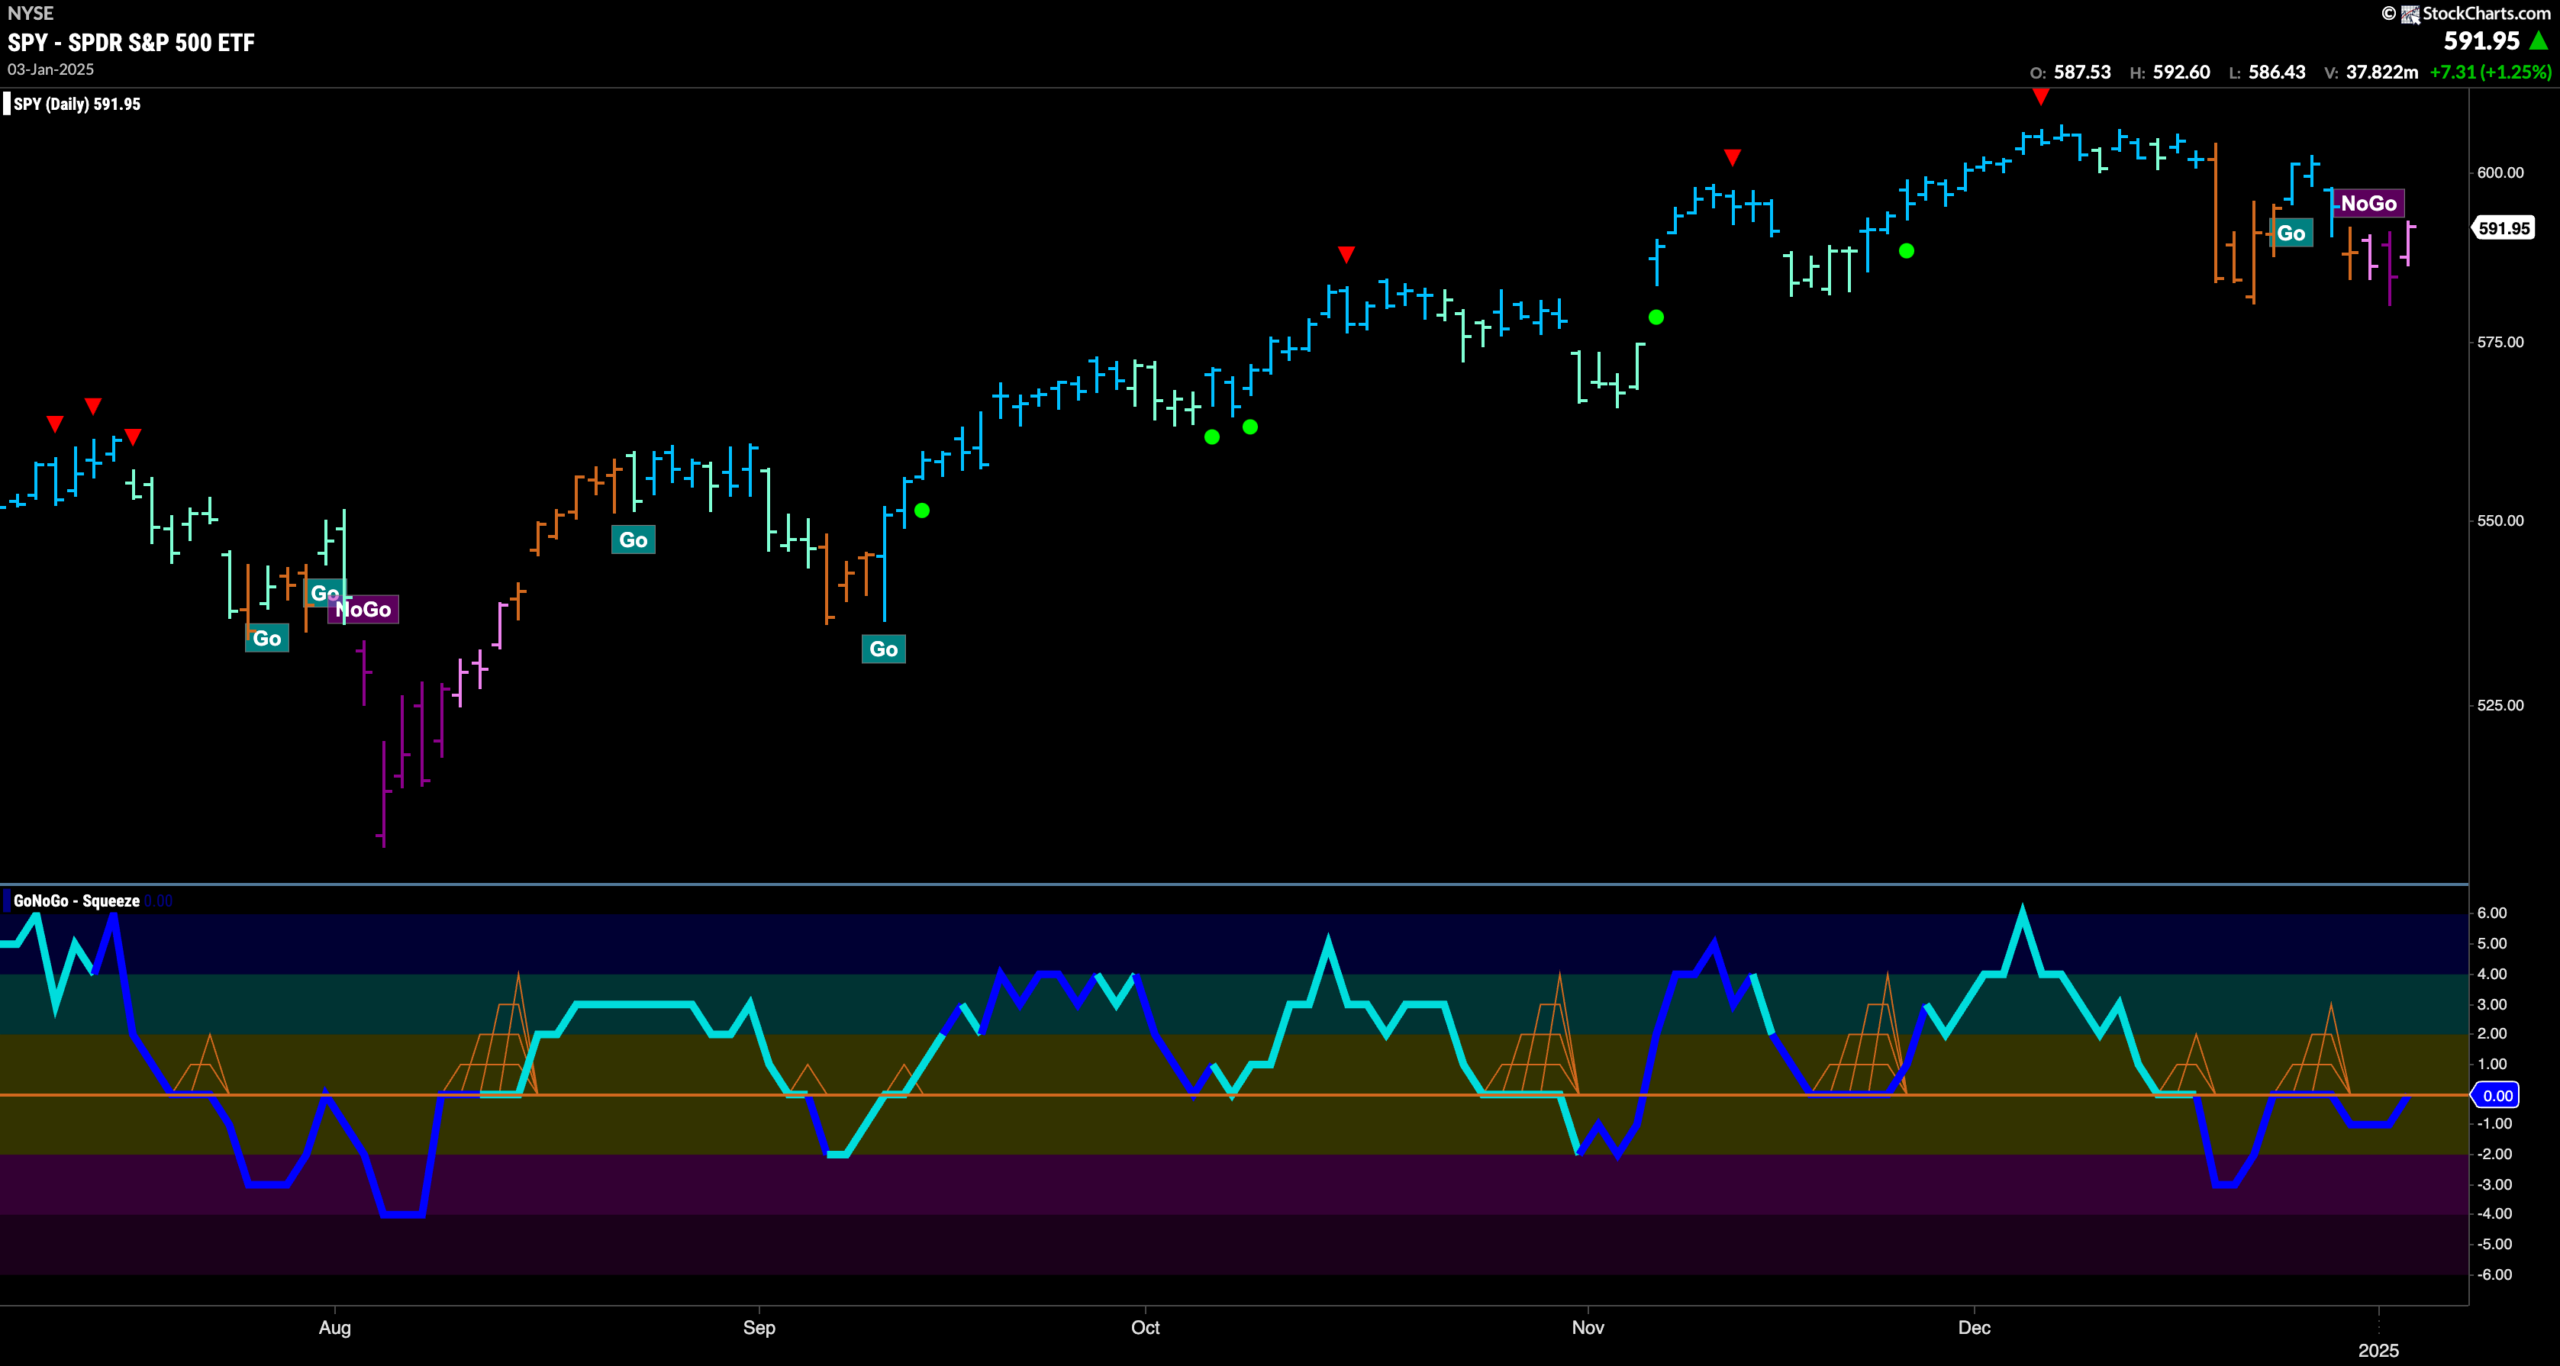The height and width of the screenshot is (1366, 2560).
Task: Click the 591.95 current price tag on the price axis
Action: point(2504,229)
